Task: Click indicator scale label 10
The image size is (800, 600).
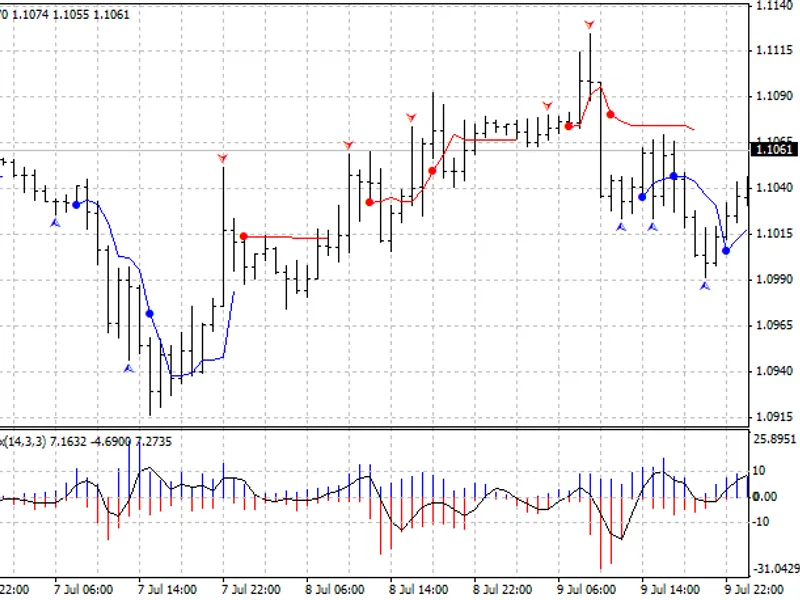Action: (x=759, y=470)
